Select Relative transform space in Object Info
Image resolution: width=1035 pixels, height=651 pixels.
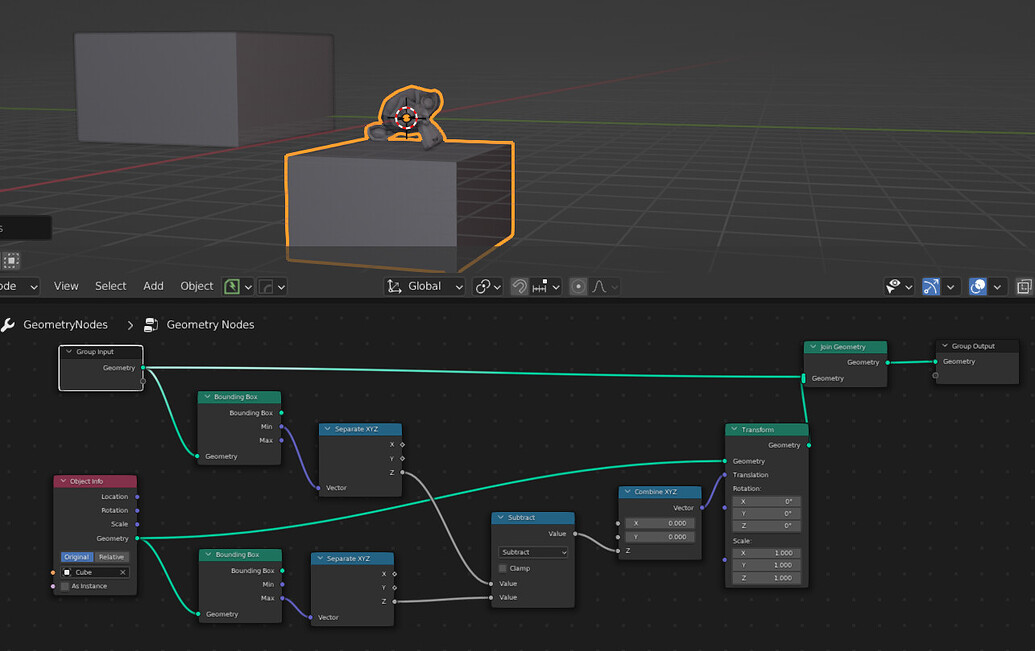111,557
